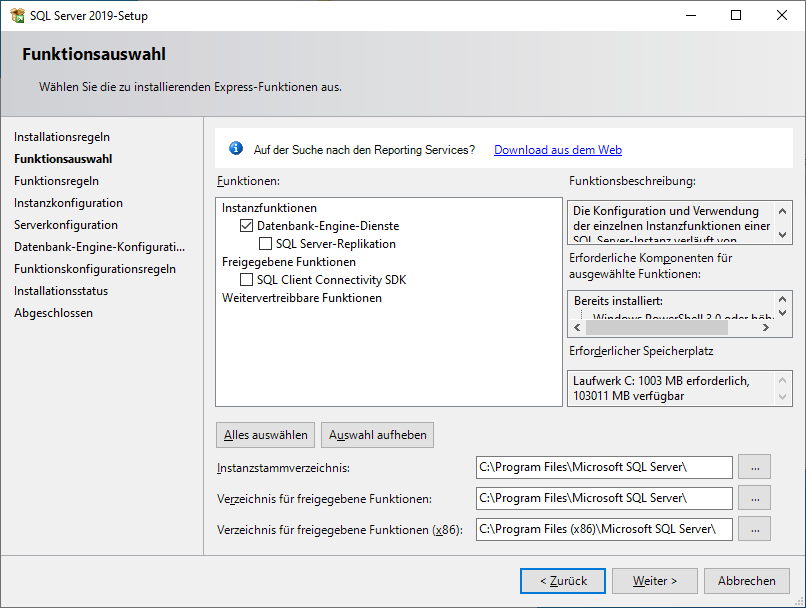
Task: Browse for the x86 freigegebene Funktionen directory
Action: 754,529
